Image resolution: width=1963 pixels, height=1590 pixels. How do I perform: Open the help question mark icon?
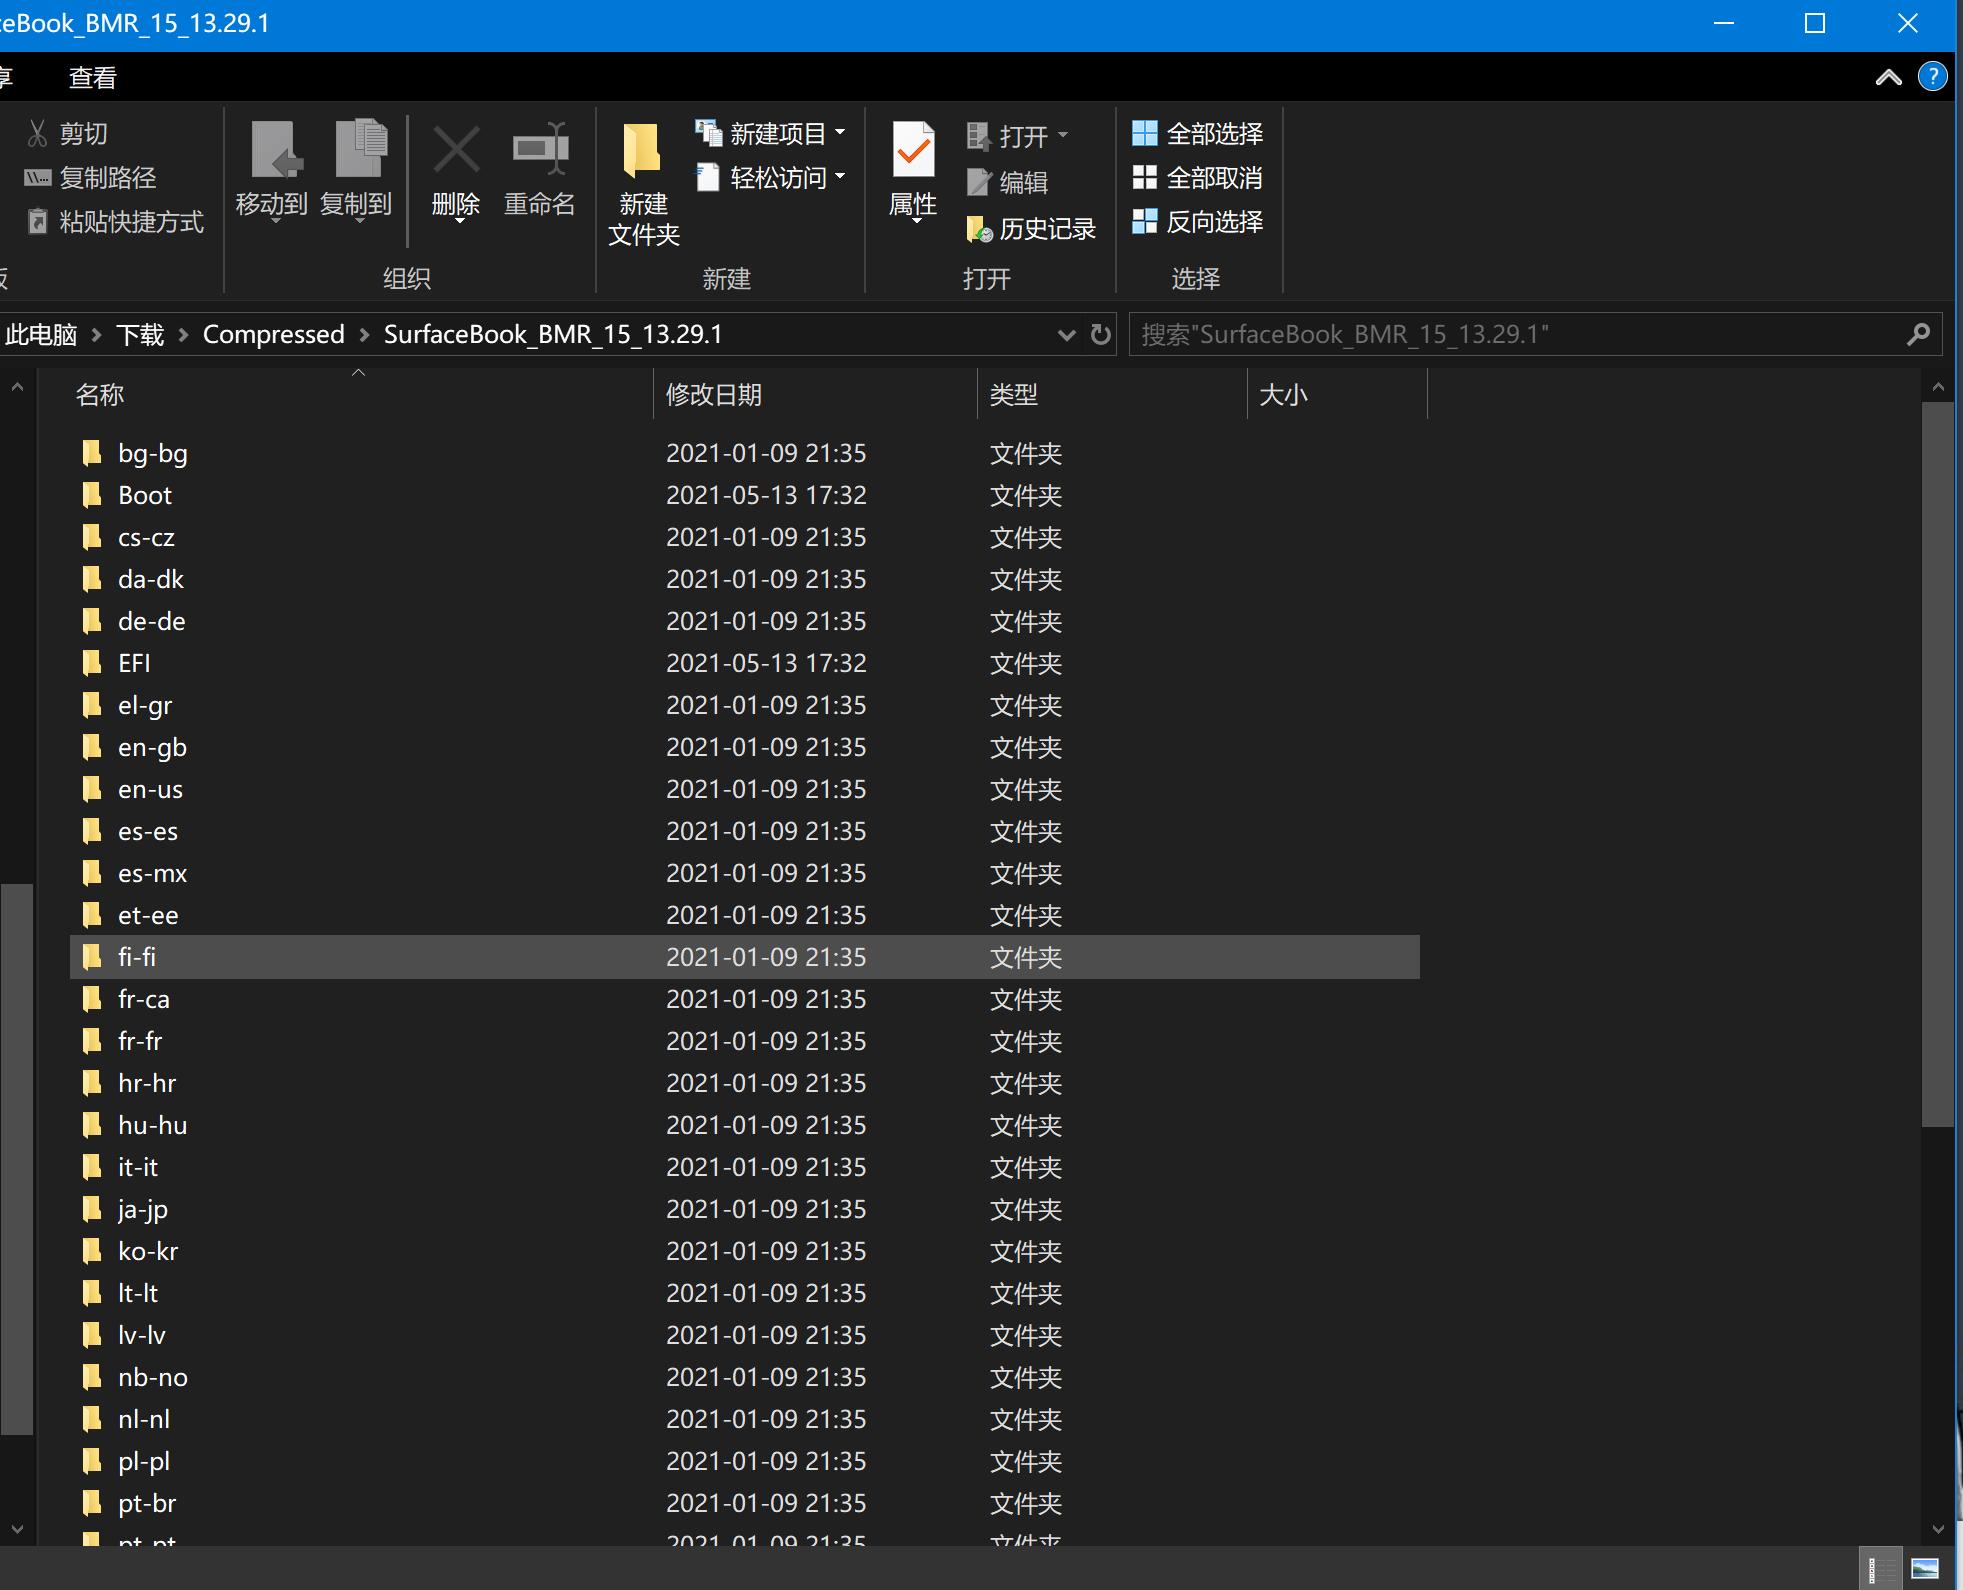tap(1932, 77)
